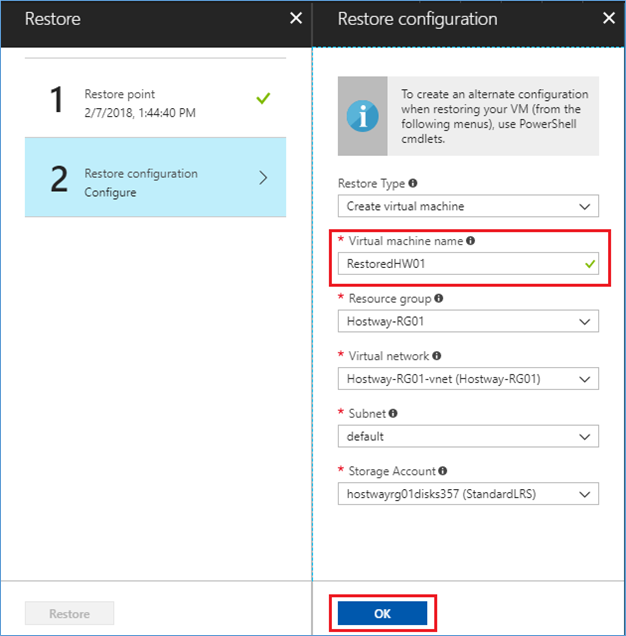The width and height of the screenshot is (626, 636).
Task: Select step 2 Restore configuration
Action: [x=155, y=177]
